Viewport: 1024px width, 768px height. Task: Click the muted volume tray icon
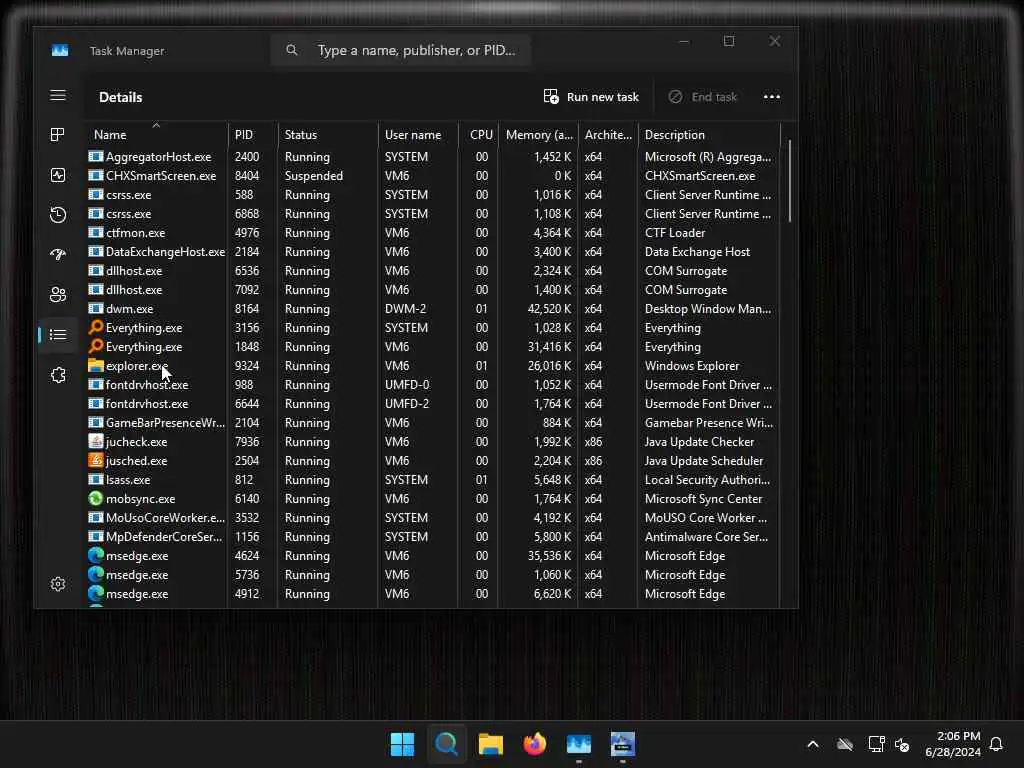[x=902, y=744]
